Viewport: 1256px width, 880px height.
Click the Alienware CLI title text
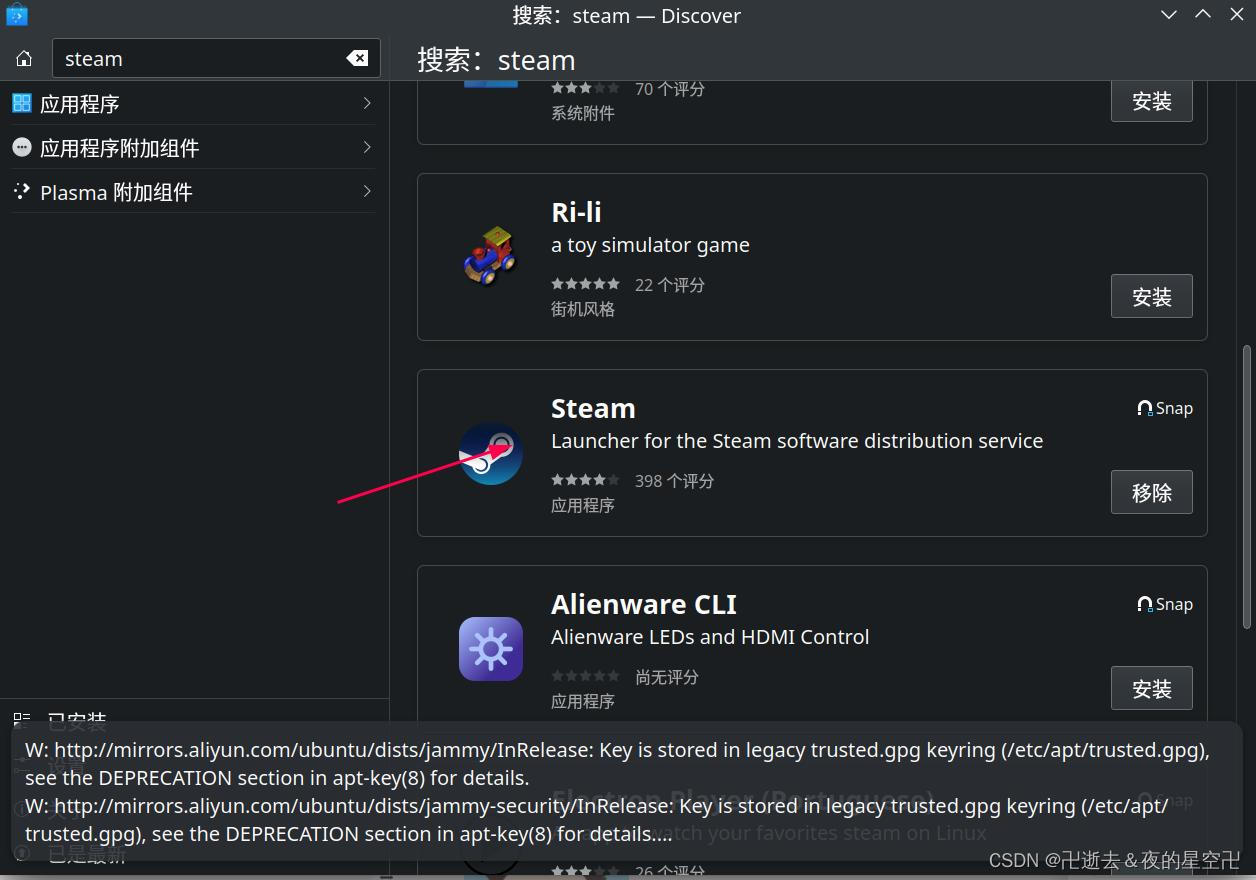pyautogui.click(x=644, y=604)
